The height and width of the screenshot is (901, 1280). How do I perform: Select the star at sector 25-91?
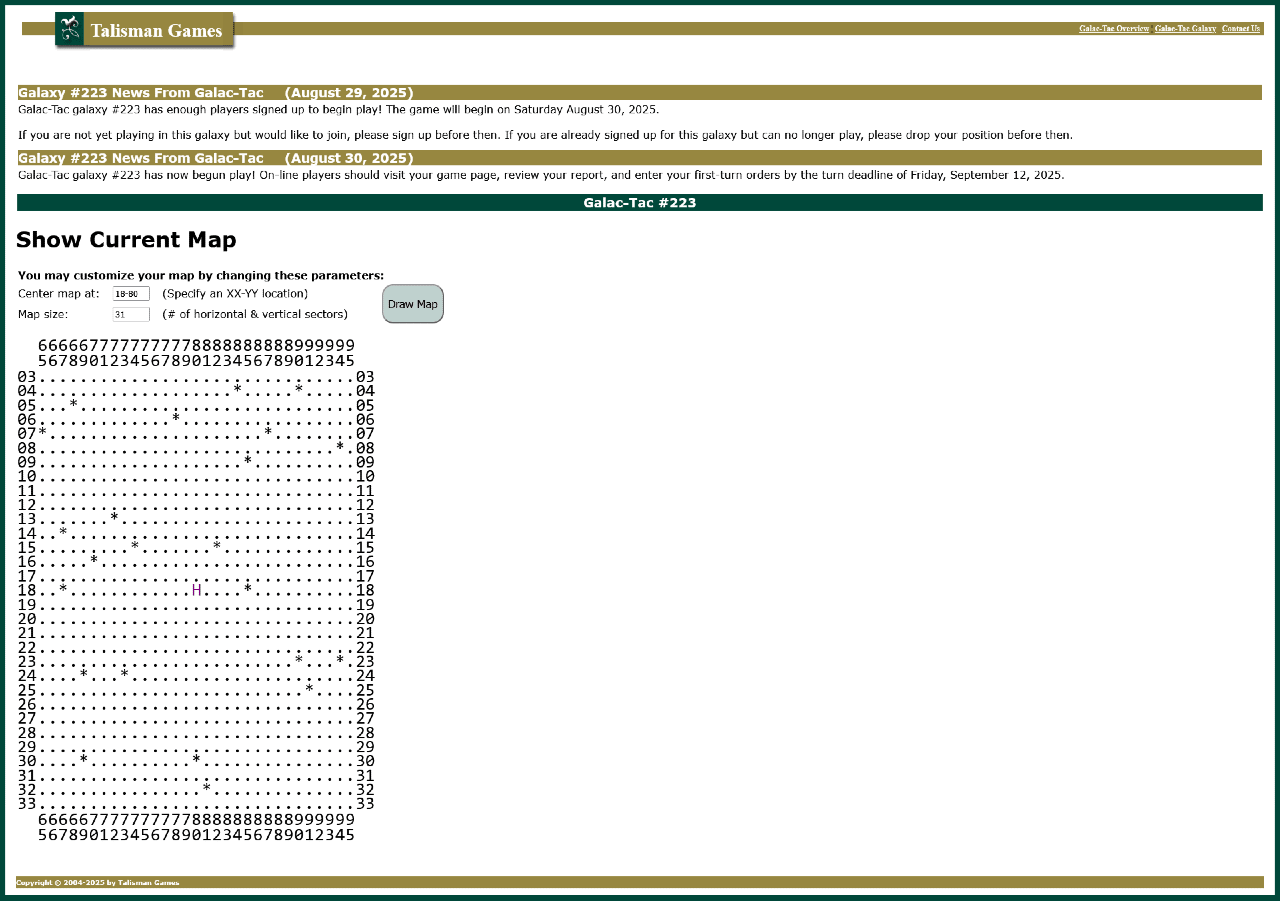309,691
